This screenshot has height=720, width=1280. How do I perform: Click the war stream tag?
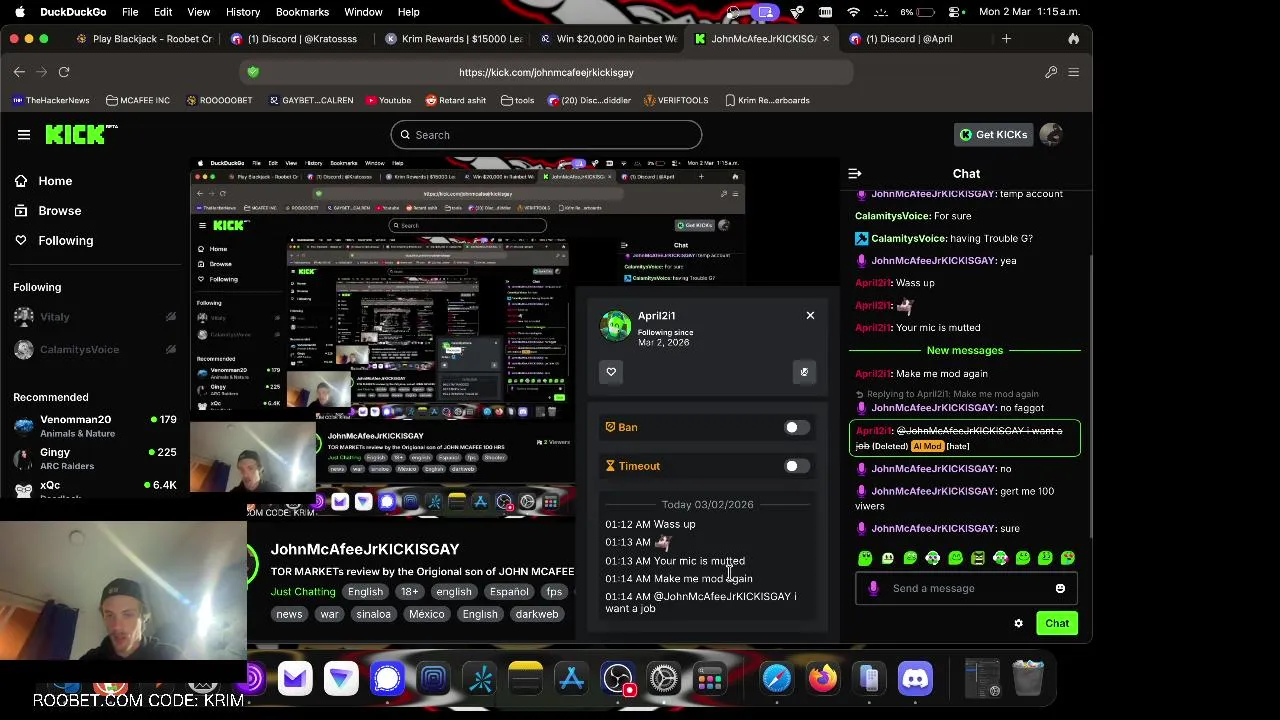(329, 614)
